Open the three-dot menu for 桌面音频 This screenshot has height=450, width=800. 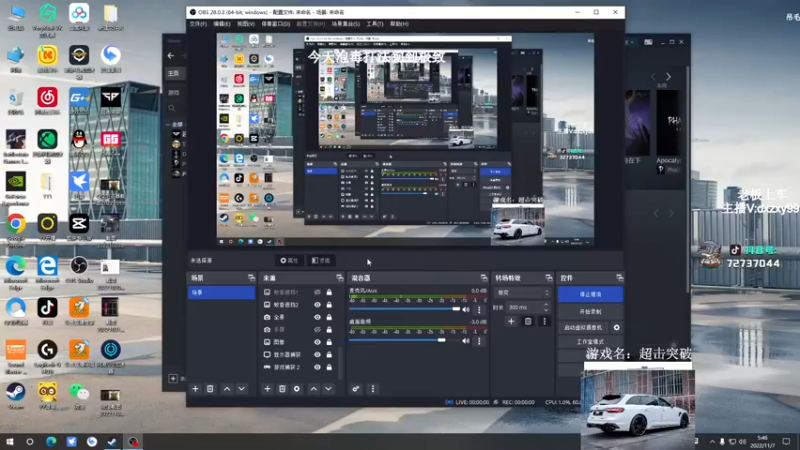pos(479,341)
